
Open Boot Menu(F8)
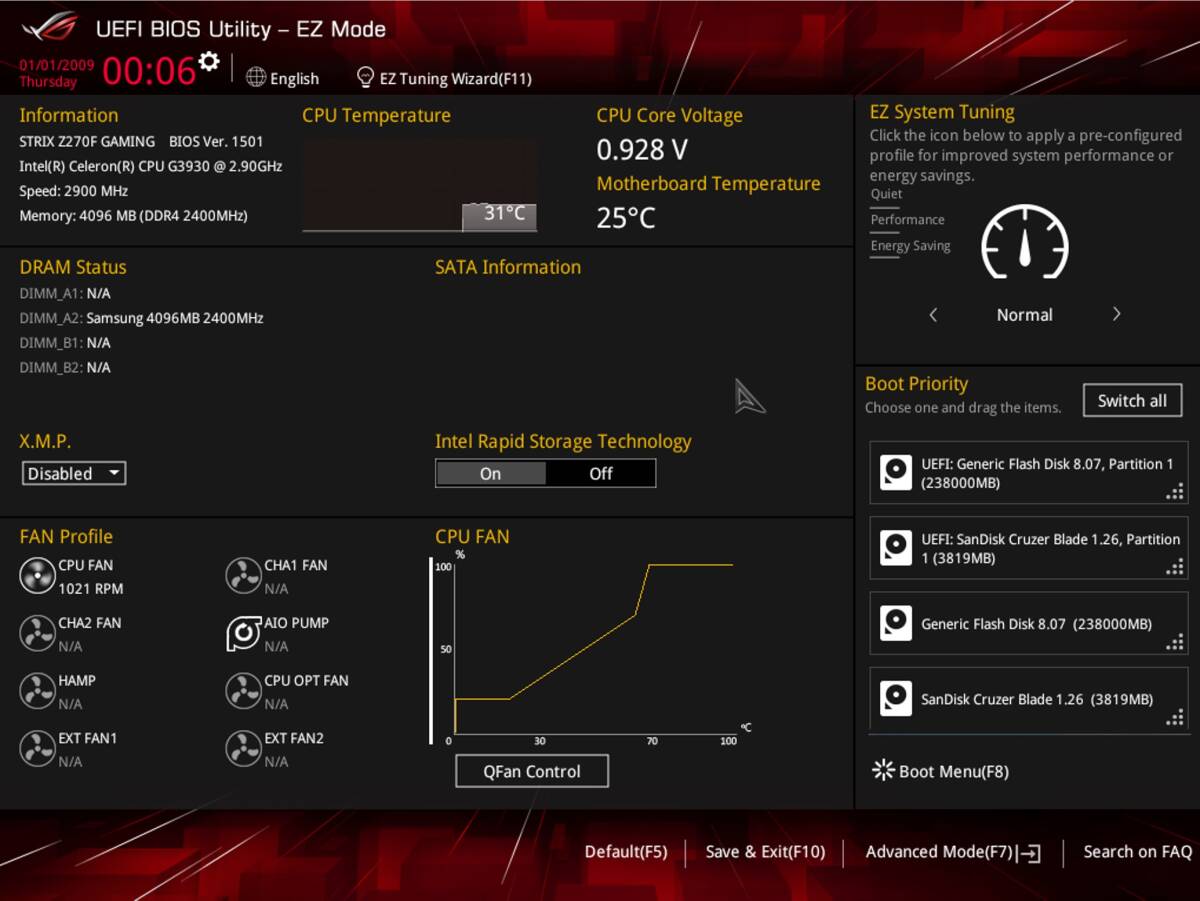click(940, 771)
